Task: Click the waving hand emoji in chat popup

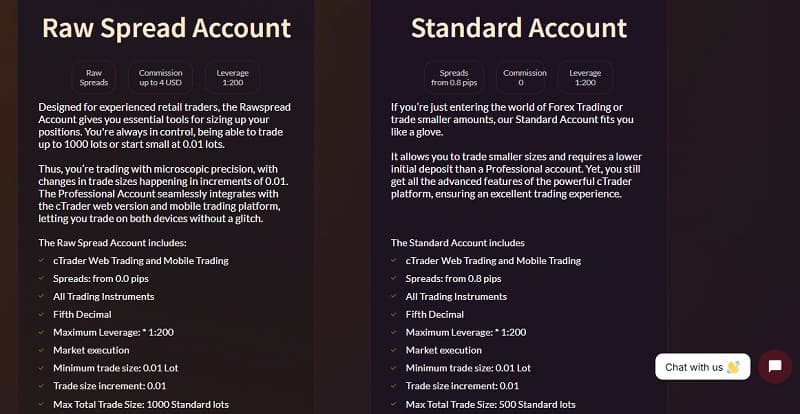Action: click(x=733, y=367)
